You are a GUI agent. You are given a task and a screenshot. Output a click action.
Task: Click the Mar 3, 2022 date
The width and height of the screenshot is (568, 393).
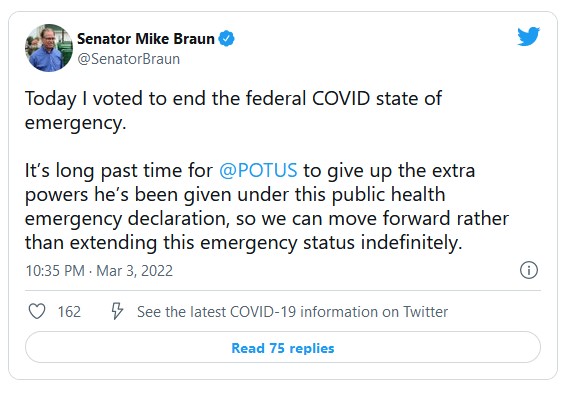pos(134,271)
